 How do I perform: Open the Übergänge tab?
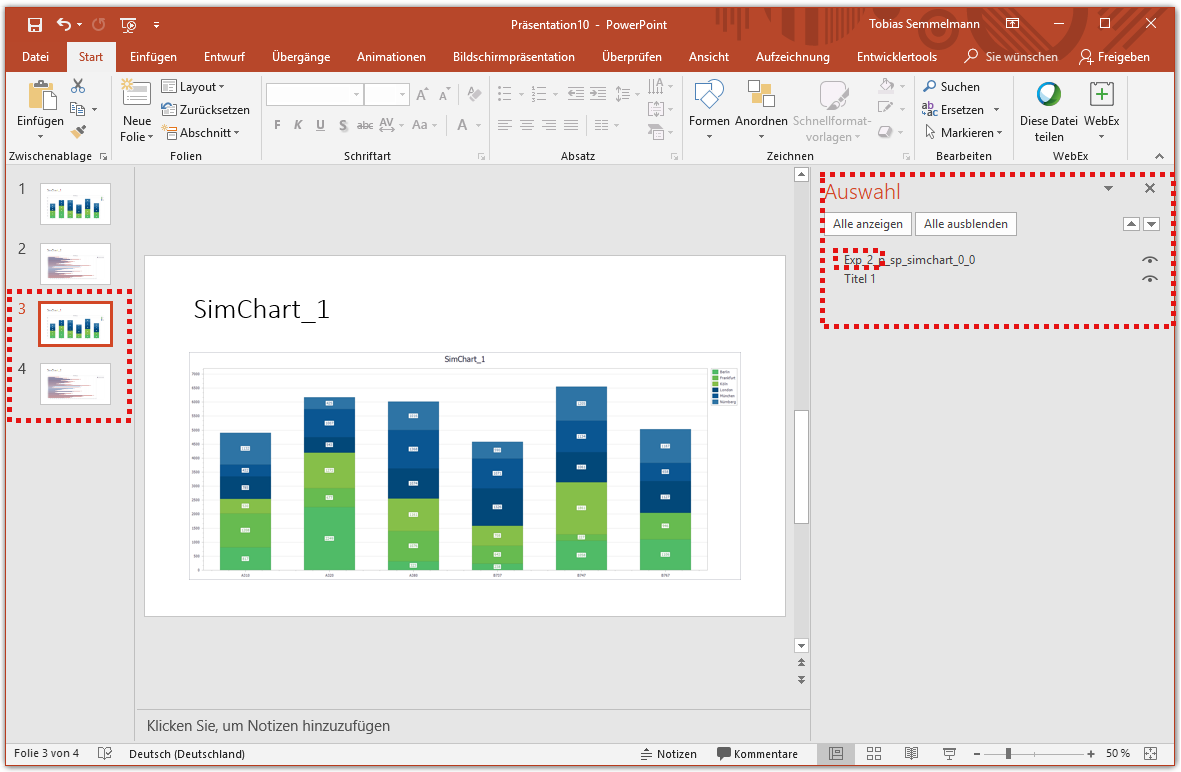[301, 56]
